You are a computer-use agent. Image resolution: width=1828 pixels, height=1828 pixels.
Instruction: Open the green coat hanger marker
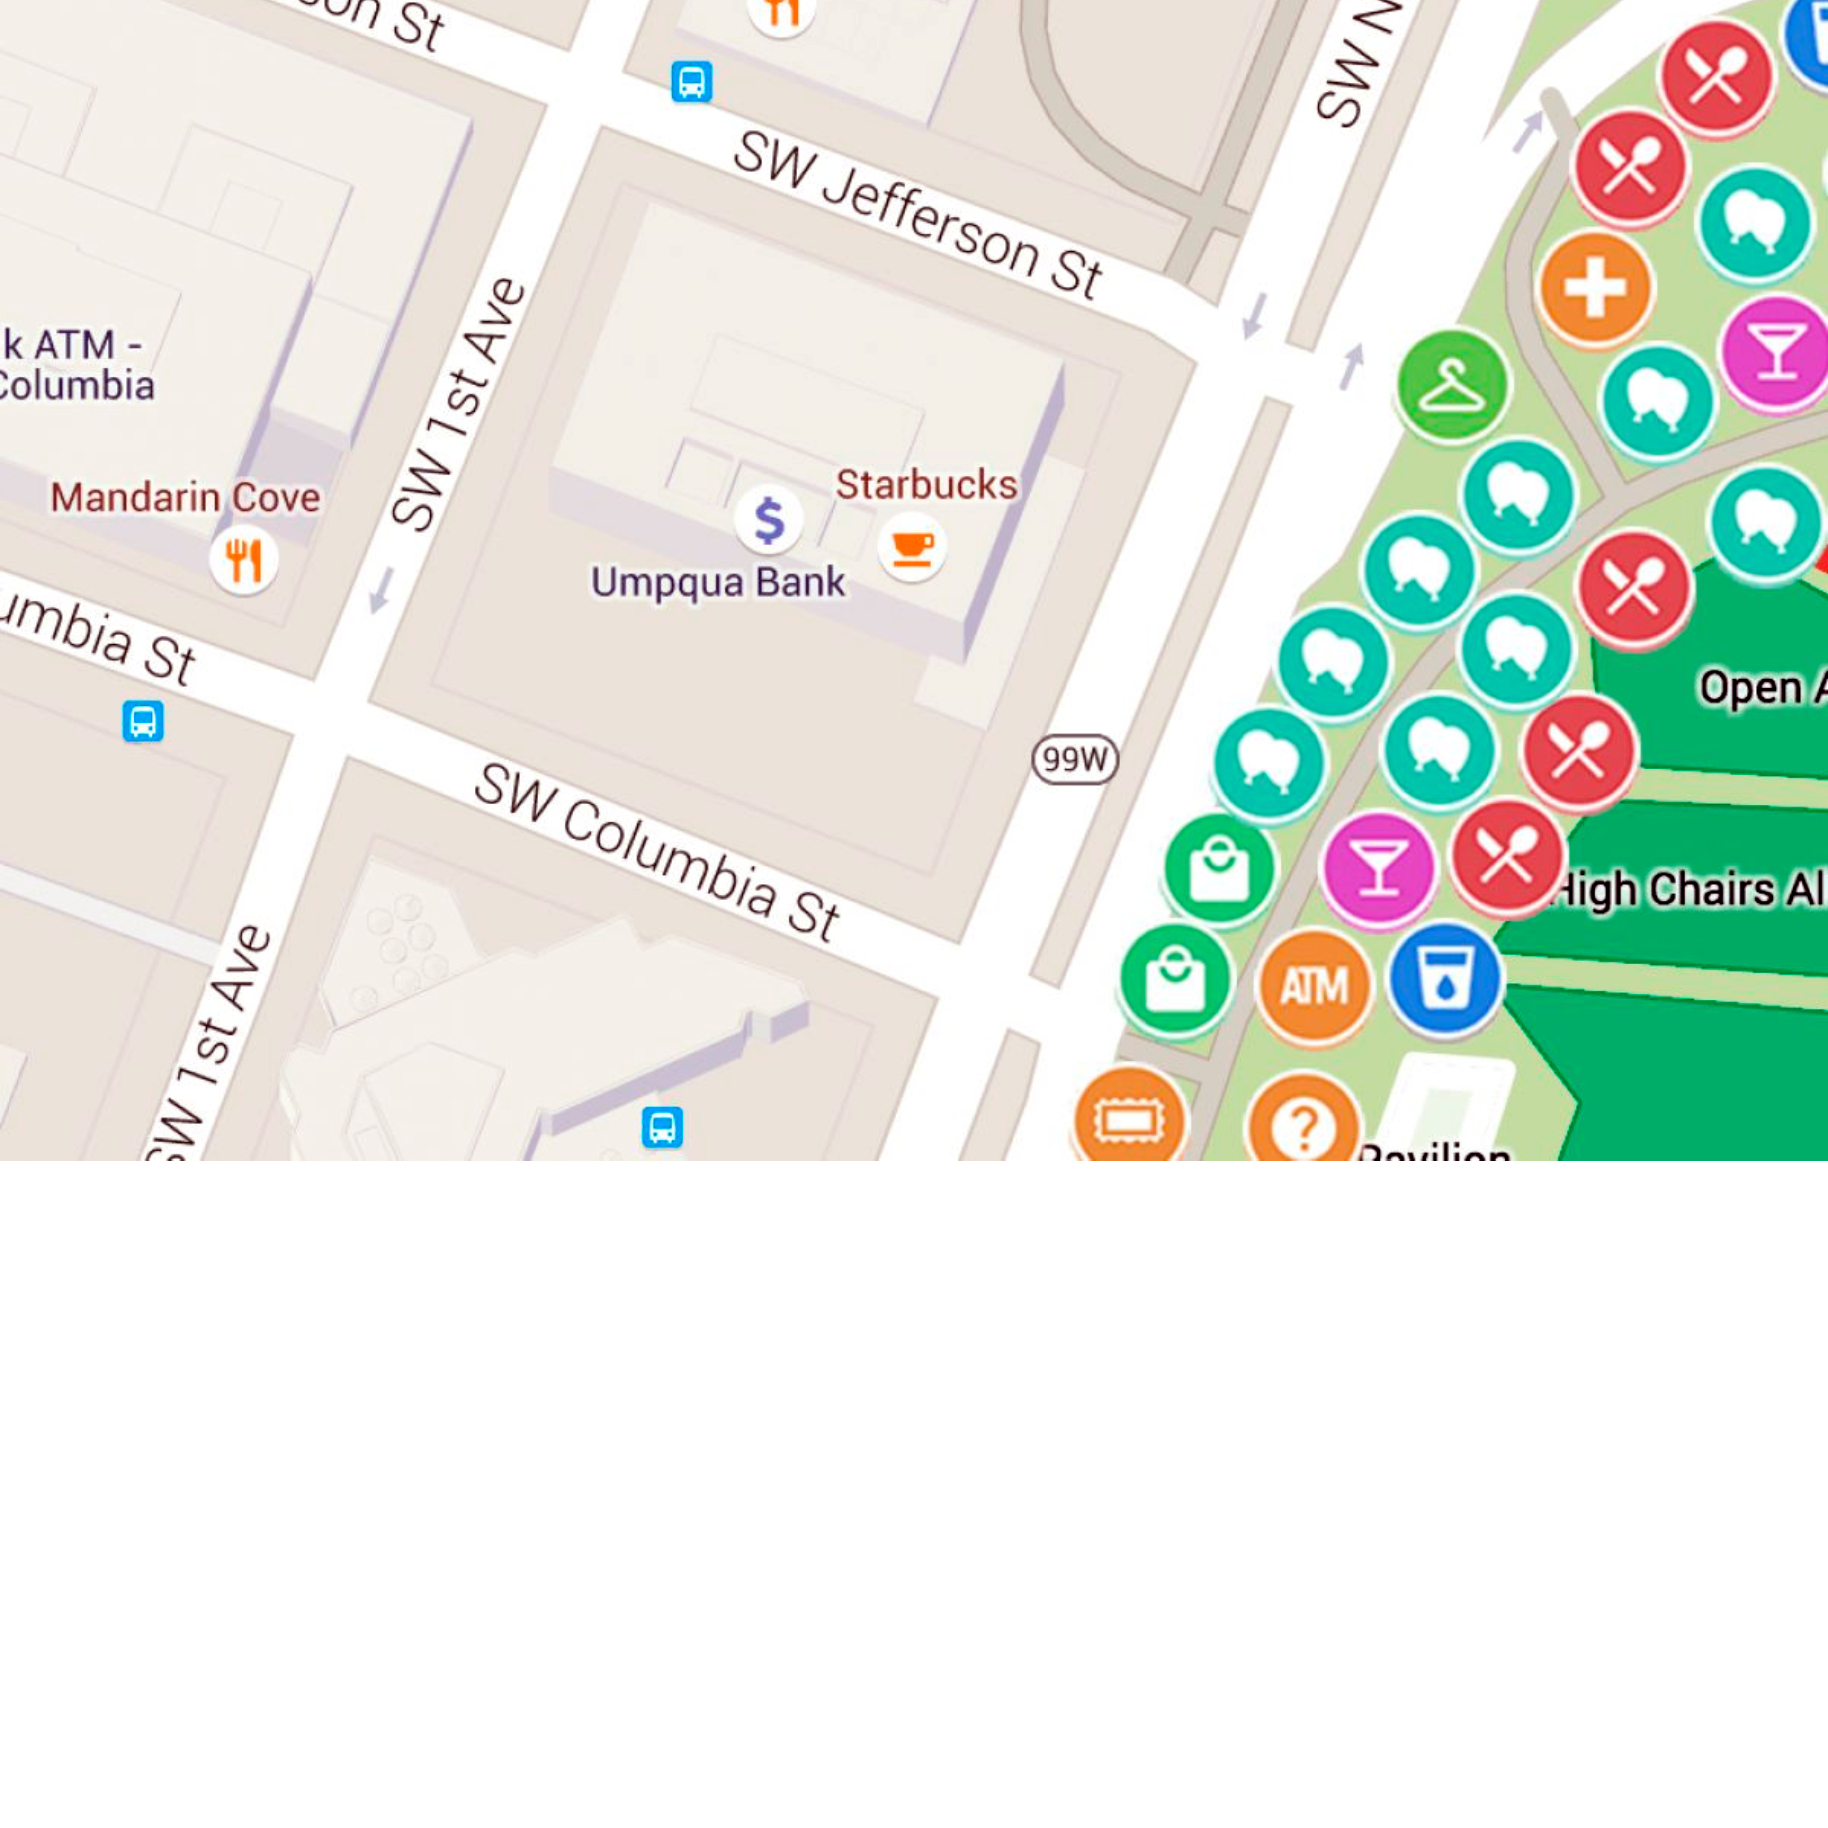coord(1451,385)
